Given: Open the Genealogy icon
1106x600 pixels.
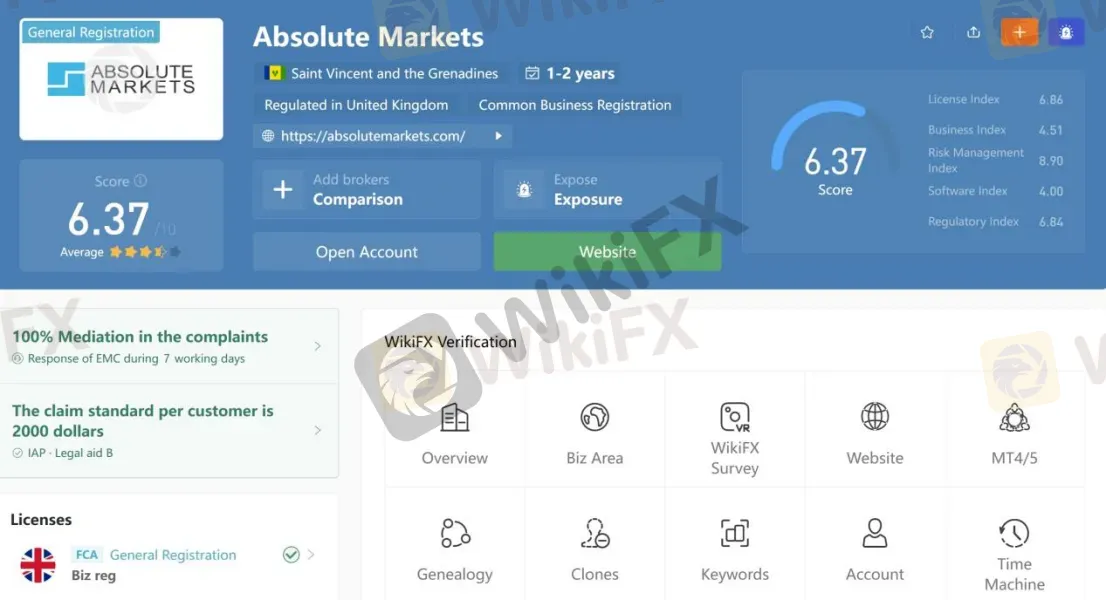Looking at the screenshot, I should coord(455,534).
